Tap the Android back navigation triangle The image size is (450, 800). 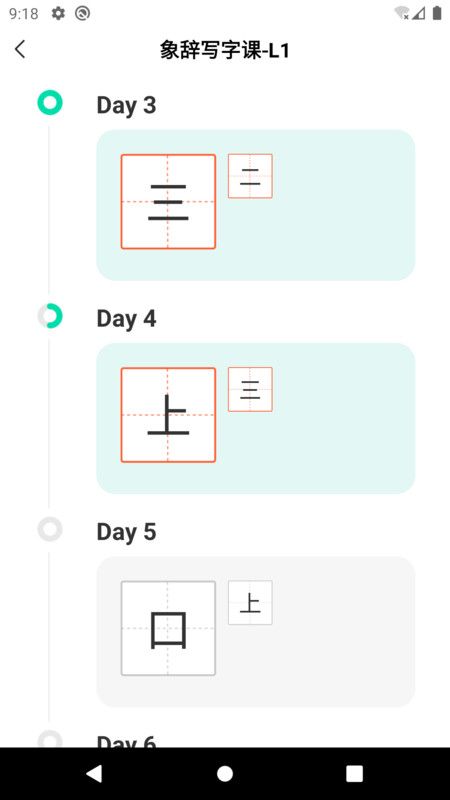tap(94, 773)
